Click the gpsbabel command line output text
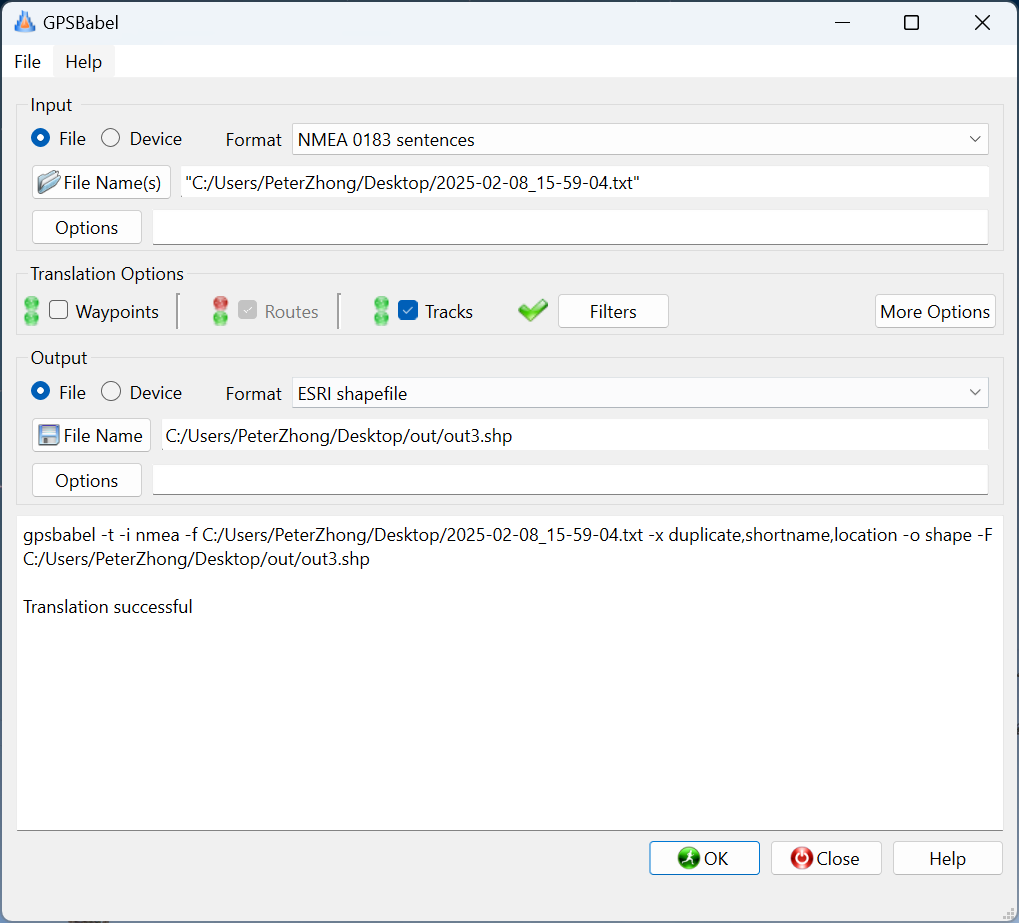The height and width of the screenshot is (923, 1019). click(x=508, y=547)
